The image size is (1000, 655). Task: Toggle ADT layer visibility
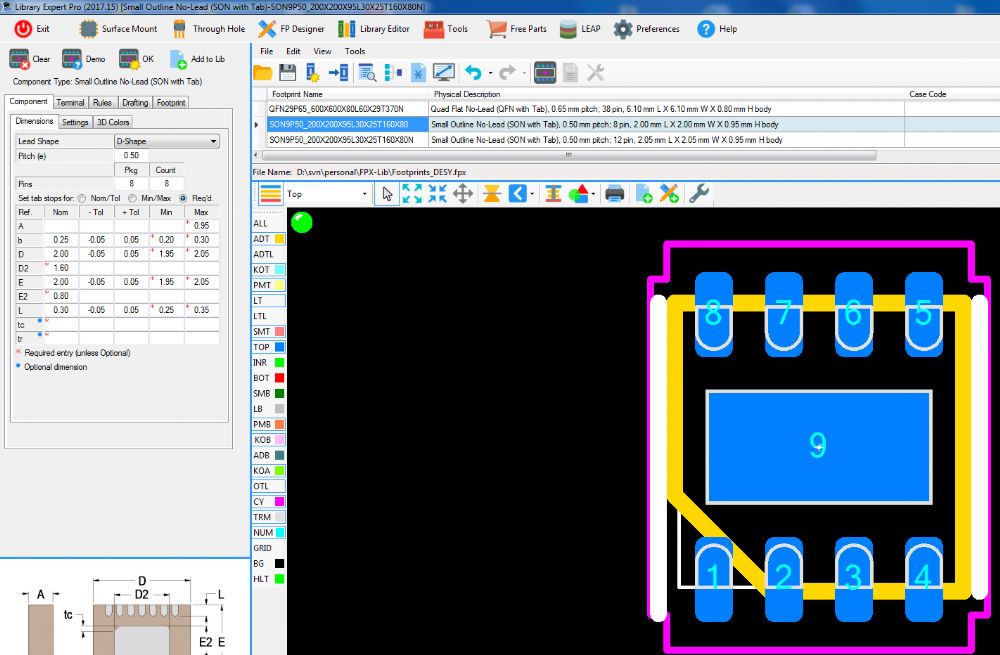click(x=268, y=239)
